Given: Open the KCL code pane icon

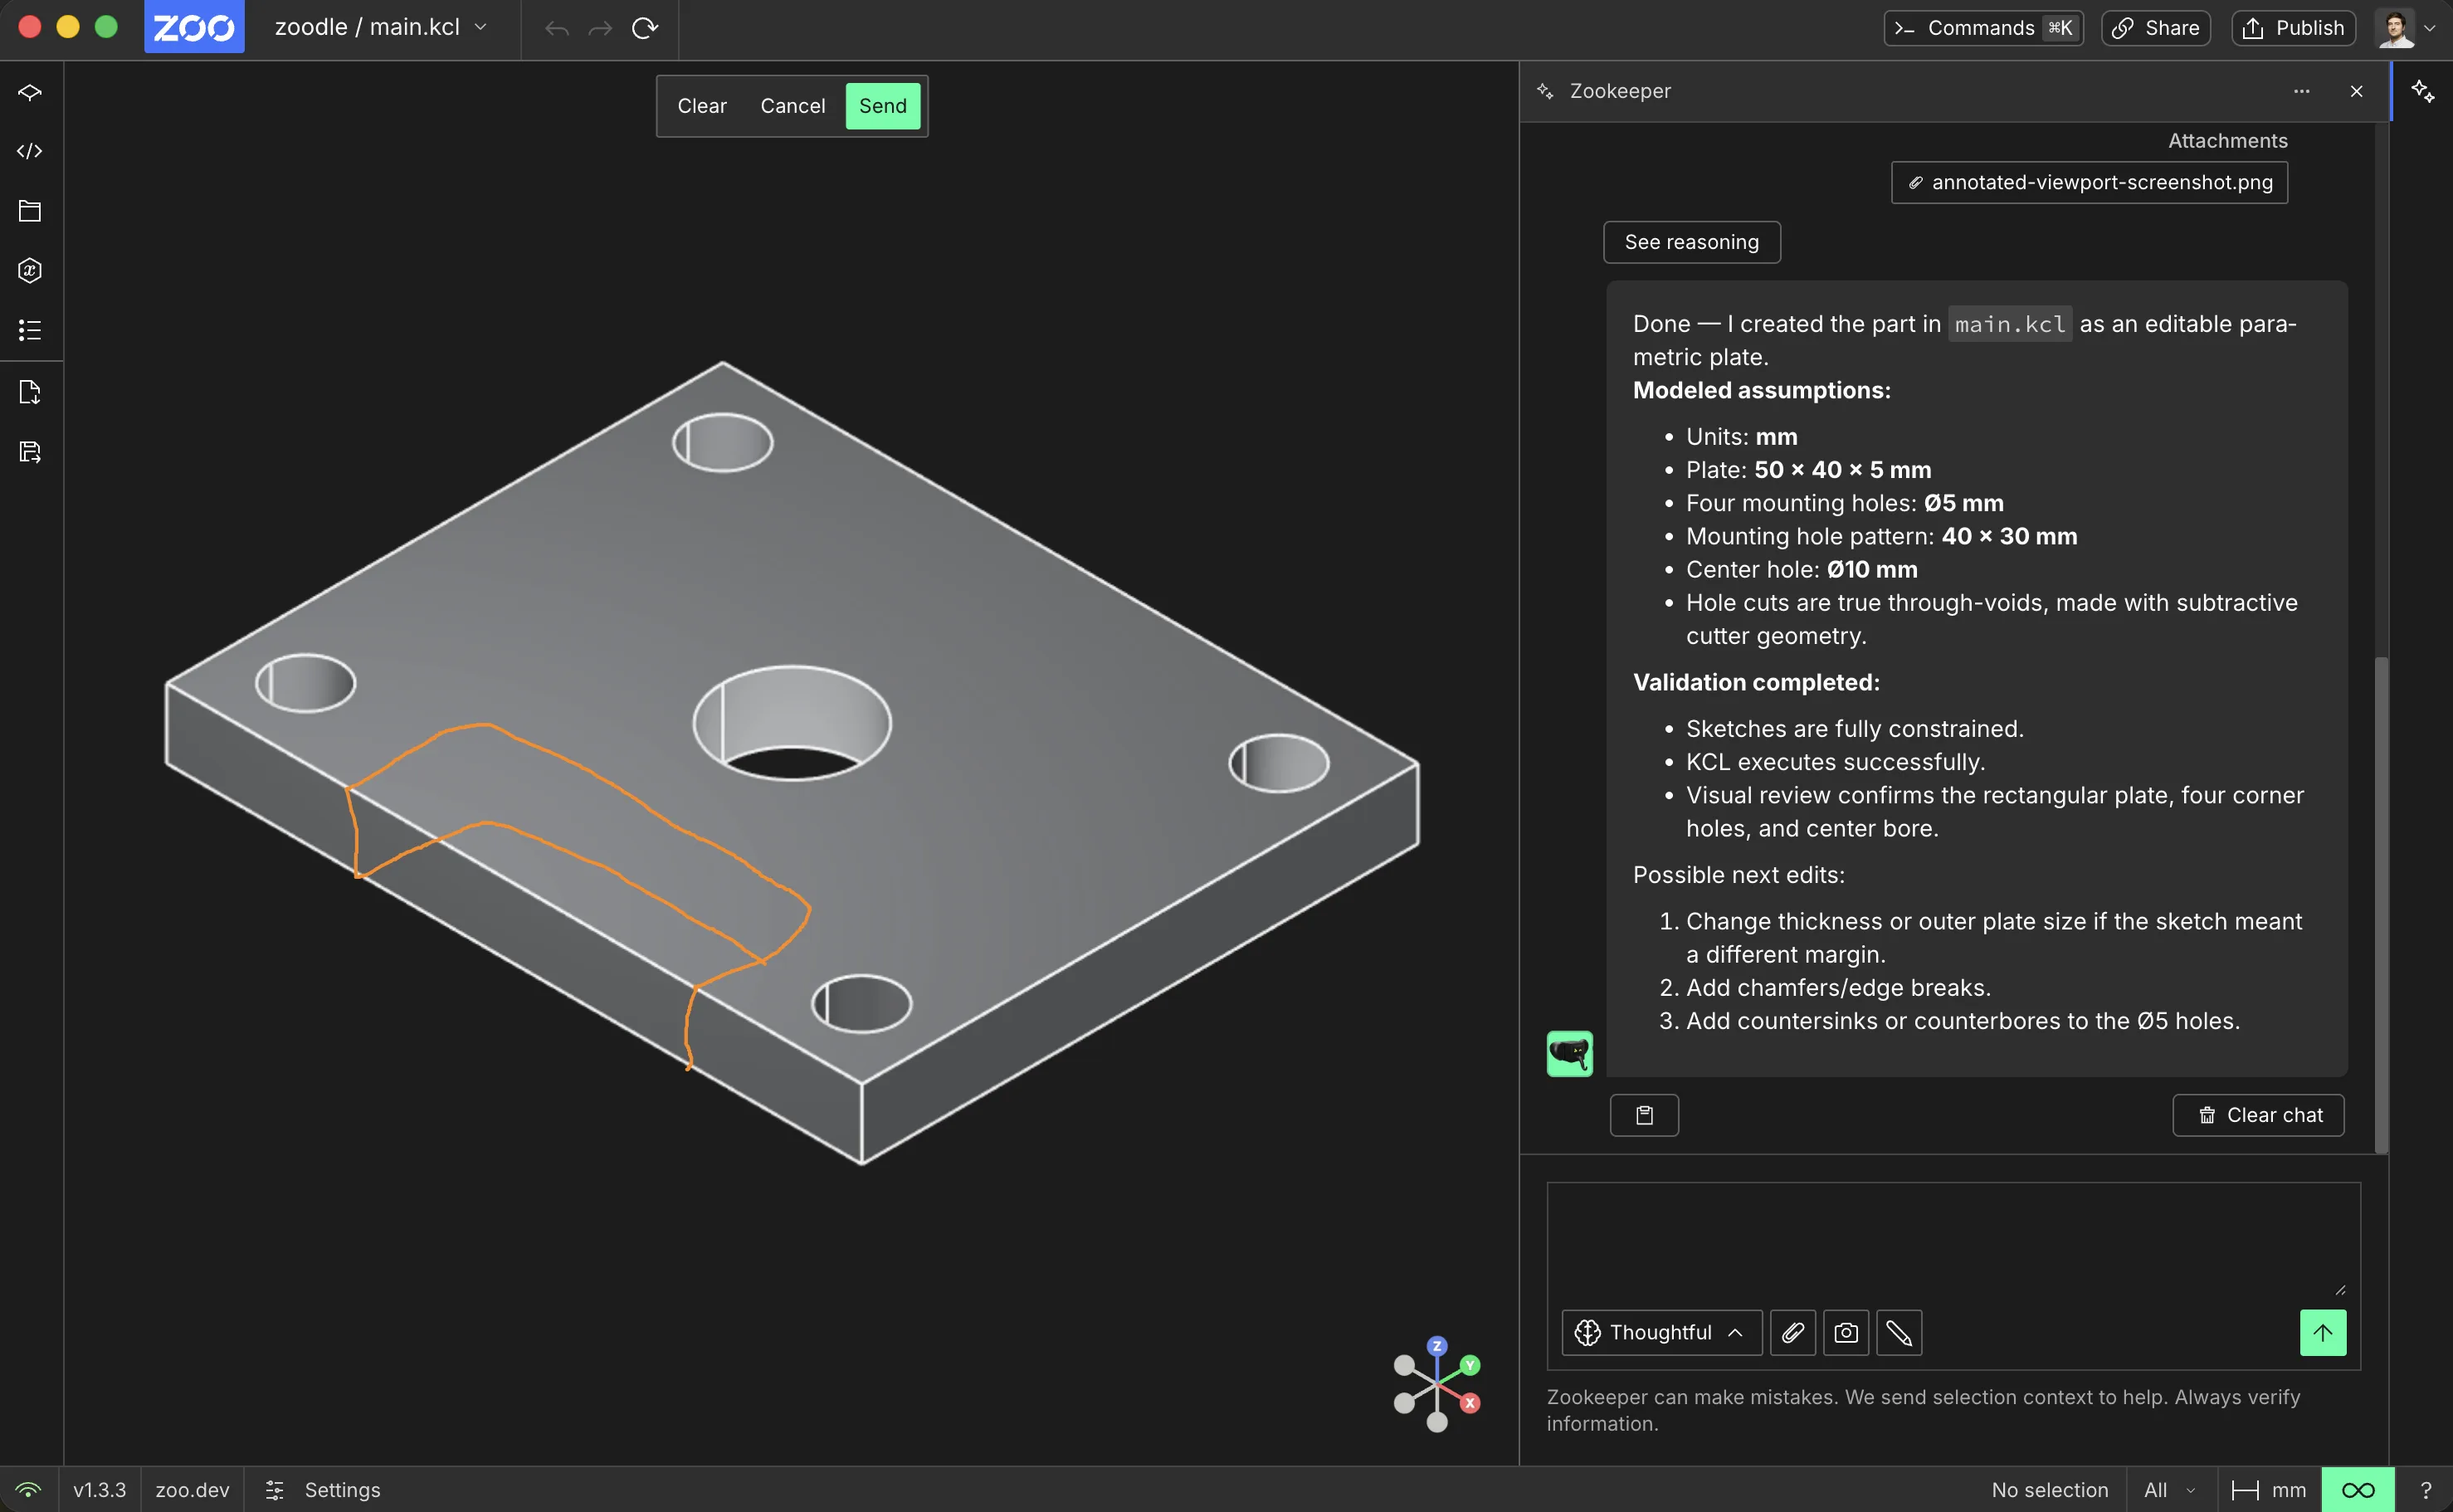Looking at the screenshot, I should (x=30, y=151).
